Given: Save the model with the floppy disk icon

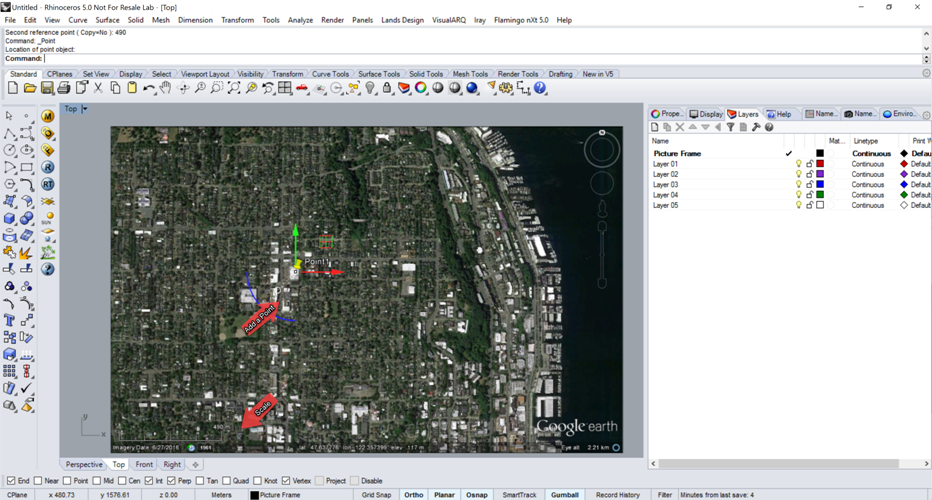Looking at the screenshot, I should [47, 89].
